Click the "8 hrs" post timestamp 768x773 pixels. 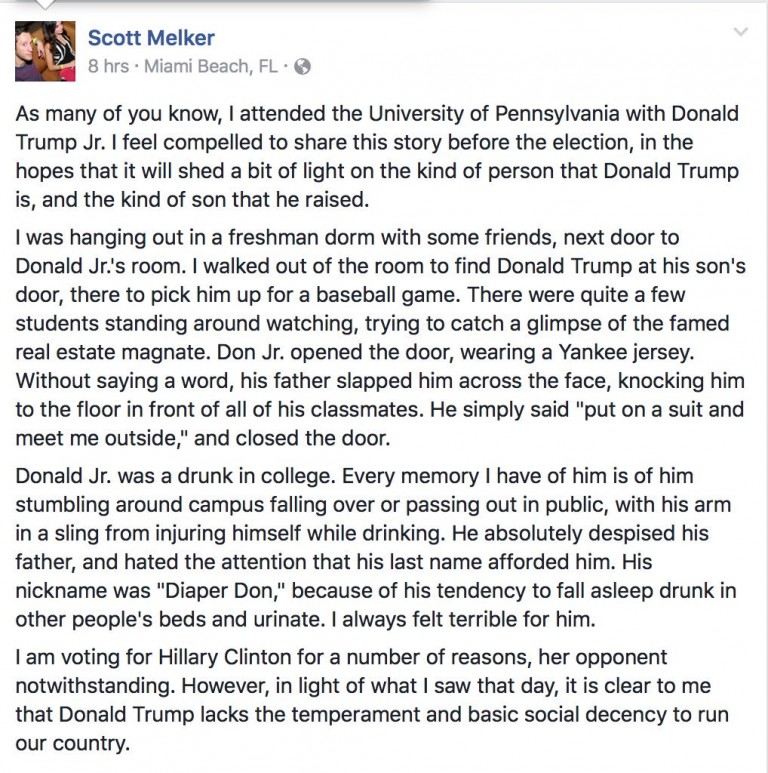point(110,67)
